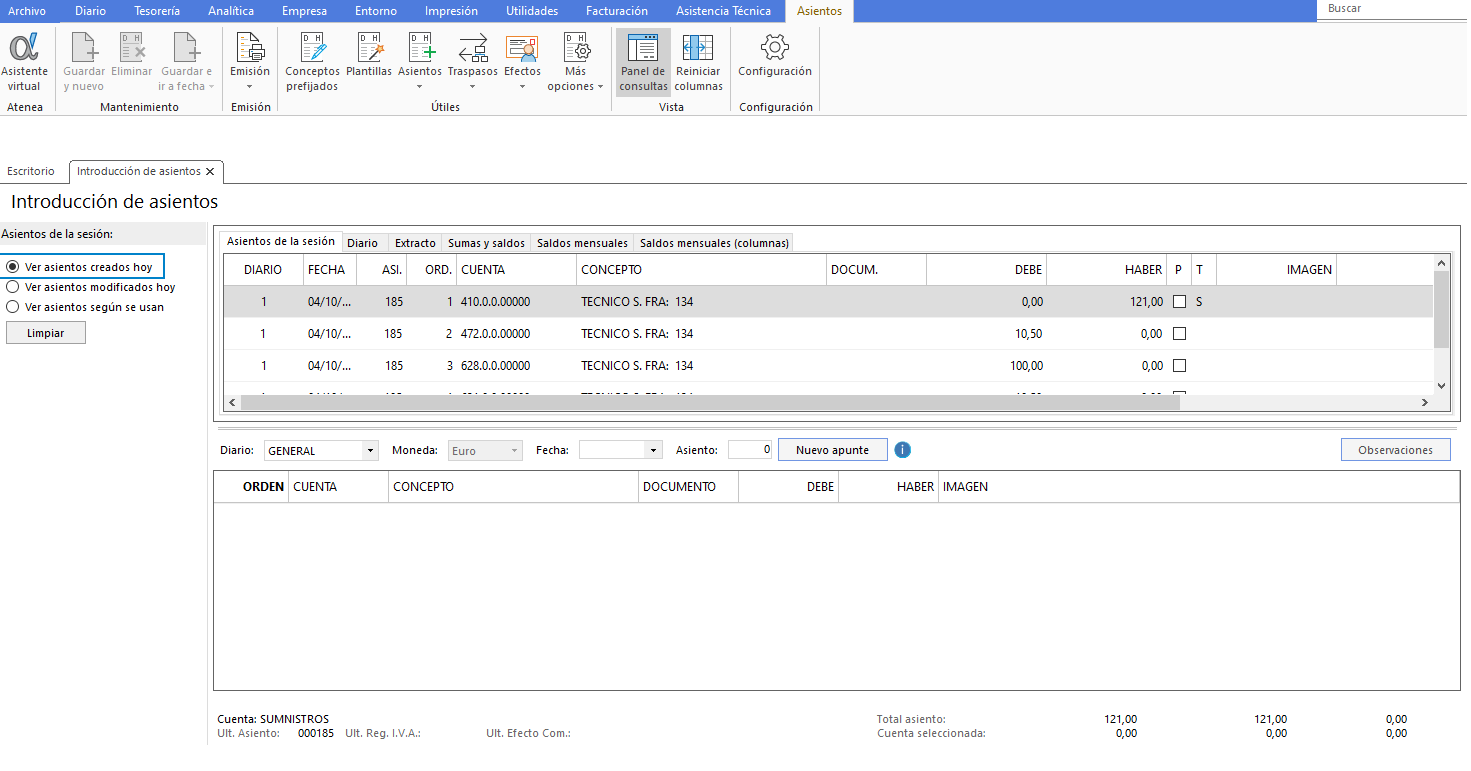Tick the P checkbox for account 628.0.0.00000
1471x771 pixels.
point(1179,365)
